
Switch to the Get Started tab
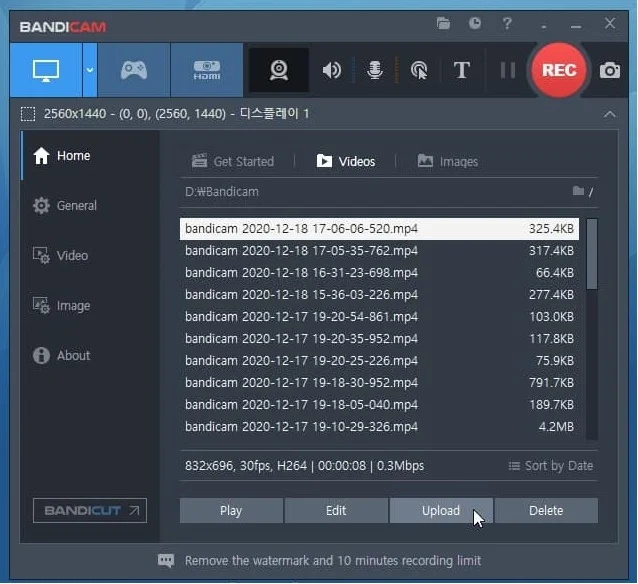(x=233, y=162)
